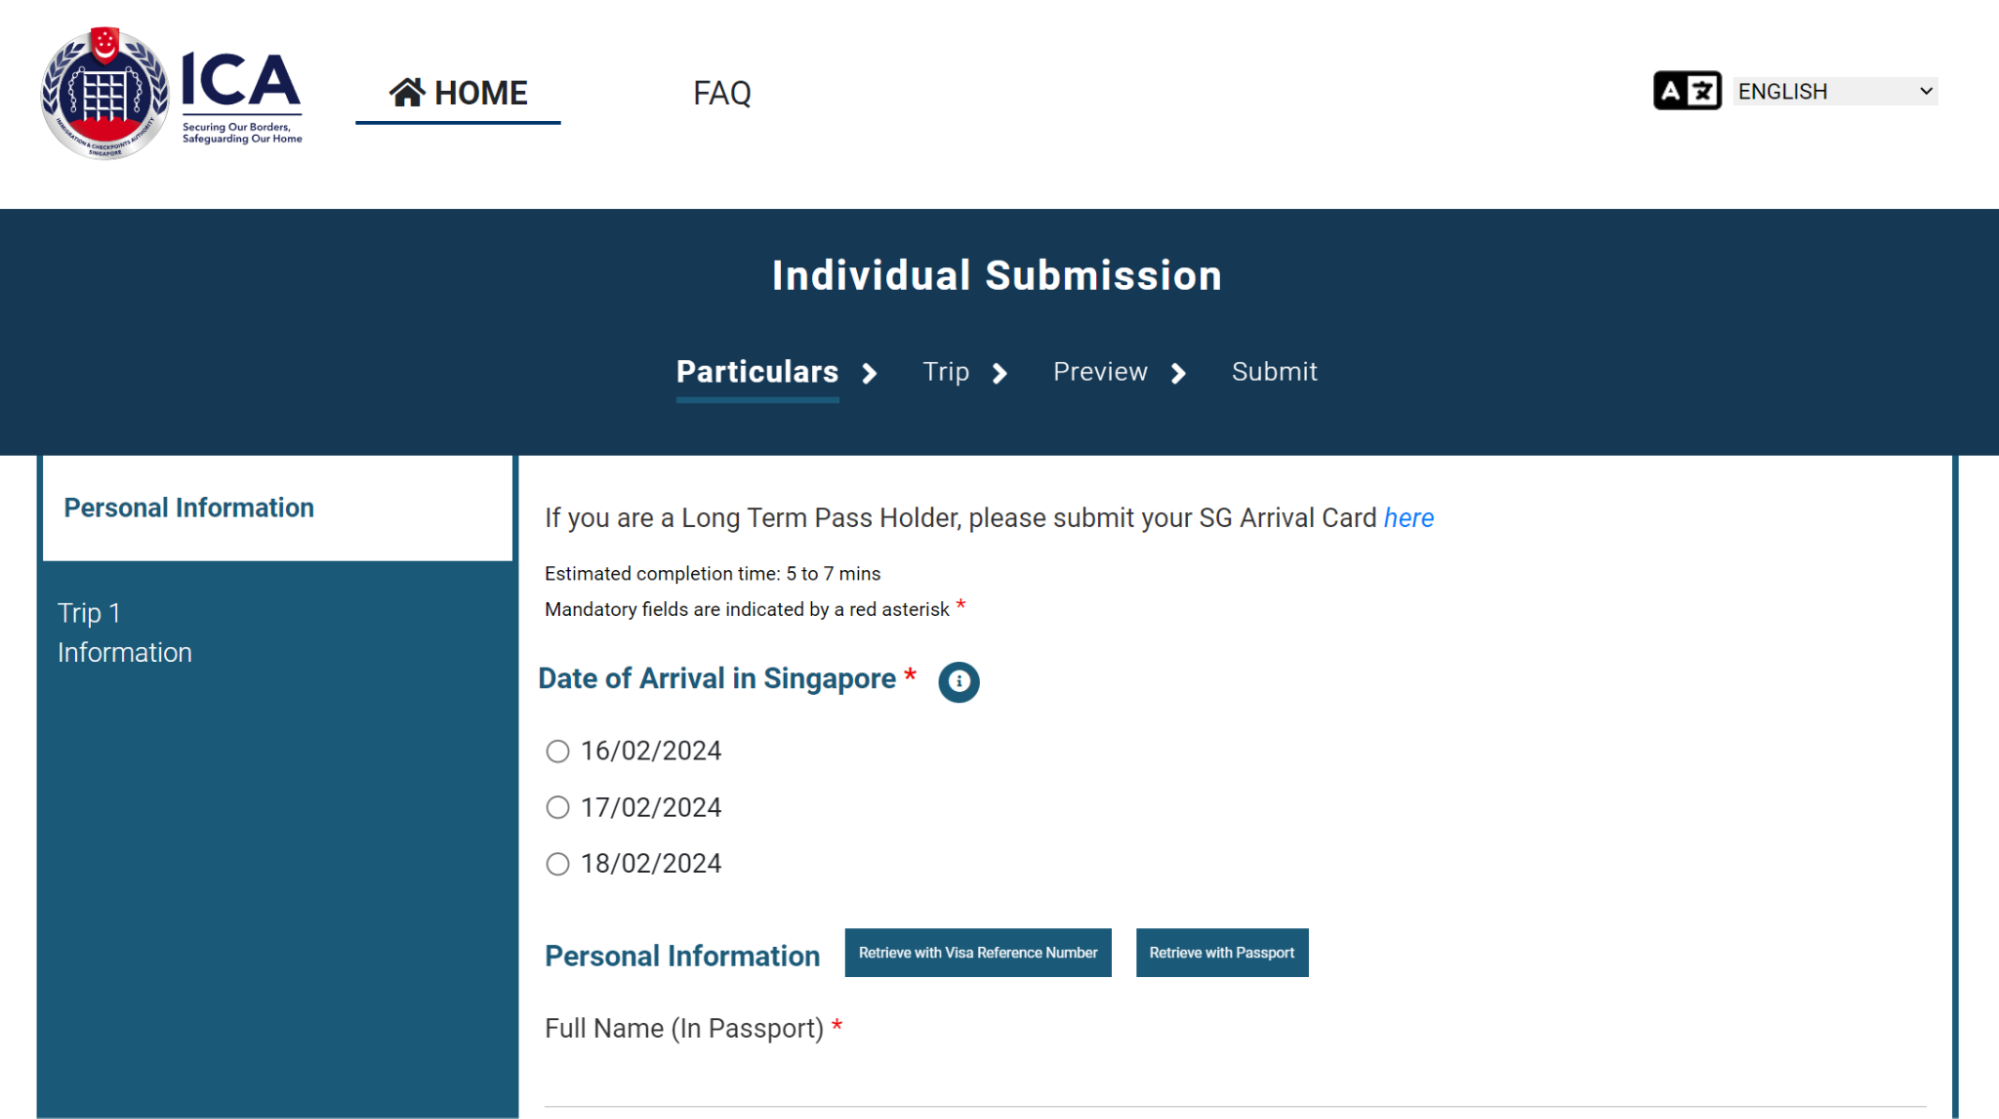1999x1119 pixels.
Task: Select arrival date 17/02/2024
Action: 557,807
